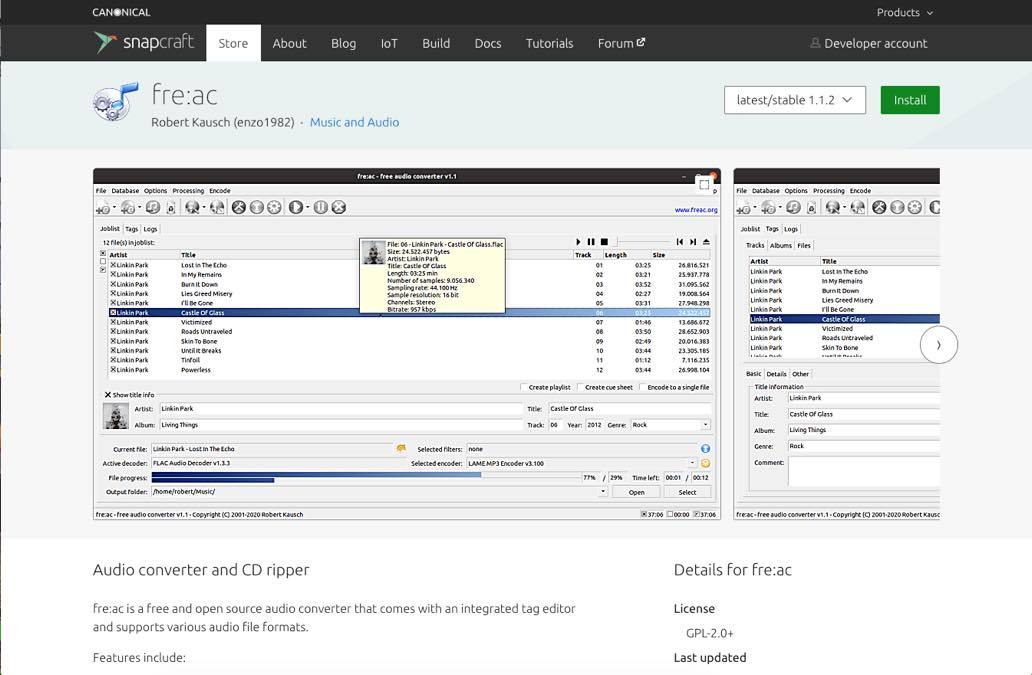Click the stop square icon above the joblist
Image resolution: width=1032 pixels, height=675 pixels.
tap(604, 242)
